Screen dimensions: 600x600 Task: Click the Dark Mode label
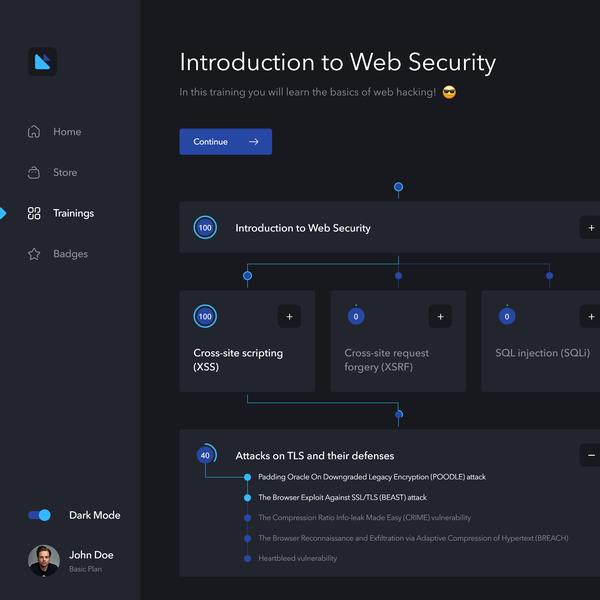point(95,515)
